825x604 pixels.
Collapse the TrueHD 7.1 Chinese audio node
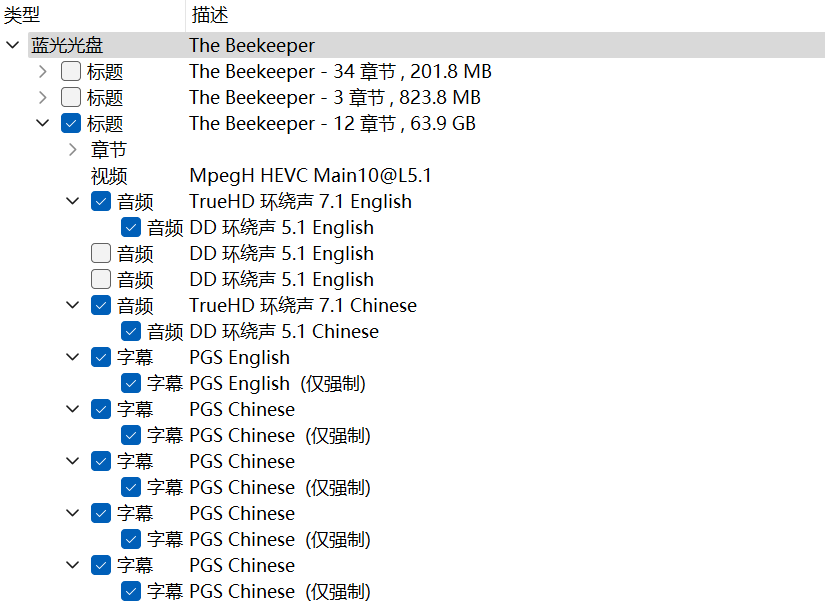[x=73, y=306]
